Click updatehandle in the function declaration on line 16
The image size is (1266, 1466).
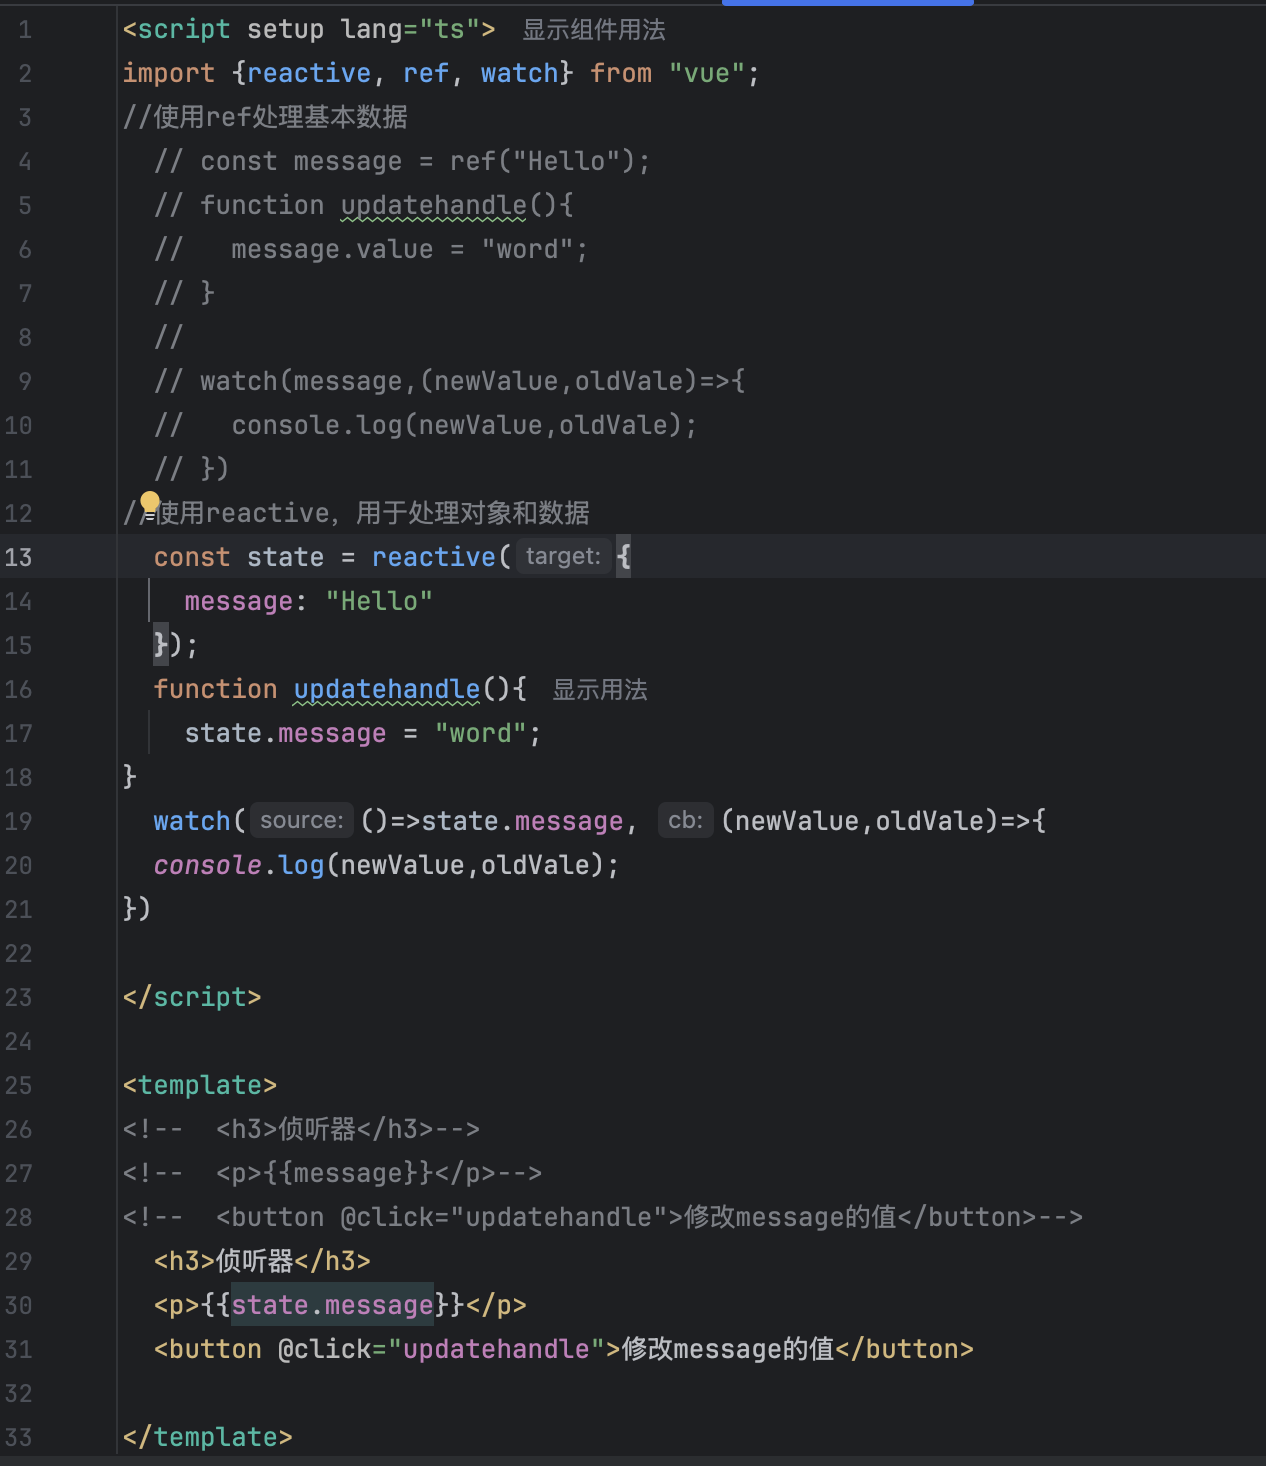[x=387, y=690]
